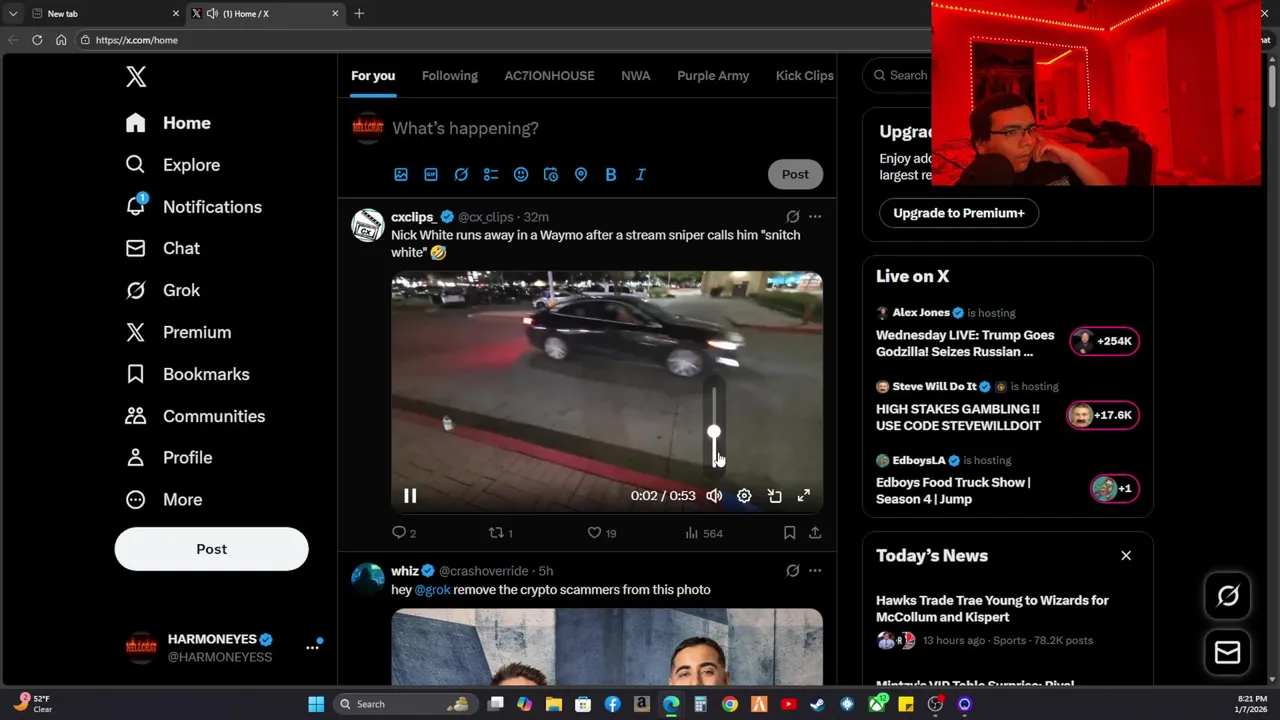This screenshot has width=1280, height=720.
Task: Click Grok icon on cxclips_ post
Action: pyautogui.click(x=793, y=217)
